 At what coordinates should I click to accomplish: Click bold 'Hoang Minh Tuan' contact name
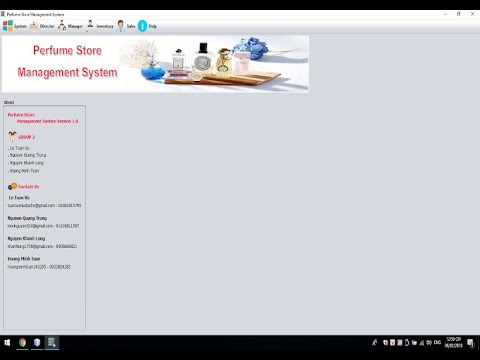coord(24,259)
